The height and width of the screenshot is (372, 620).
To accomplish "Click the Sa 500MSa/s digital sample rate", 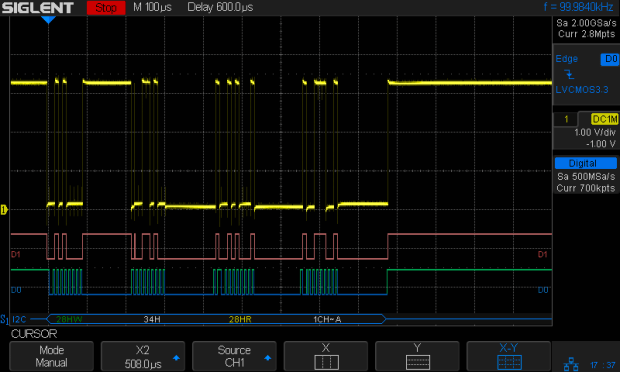I will coord(586,176).
